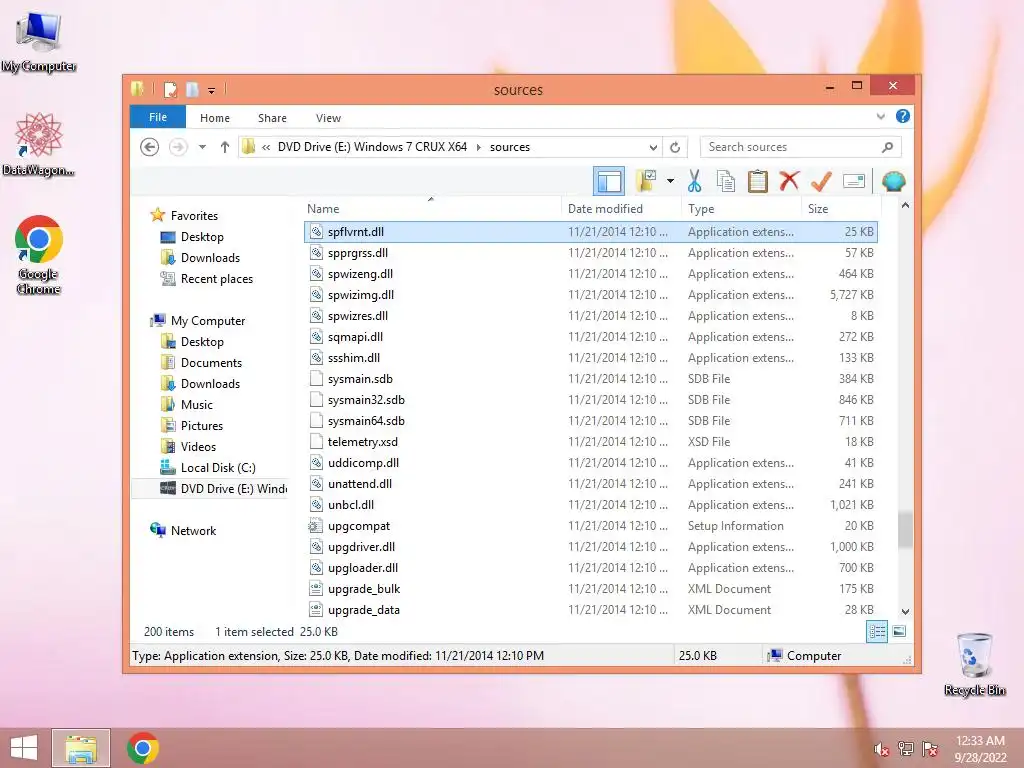Select the spwizimg.dll file
Image resolution: width=1024 pixels, height=768 pixels.
590,295
